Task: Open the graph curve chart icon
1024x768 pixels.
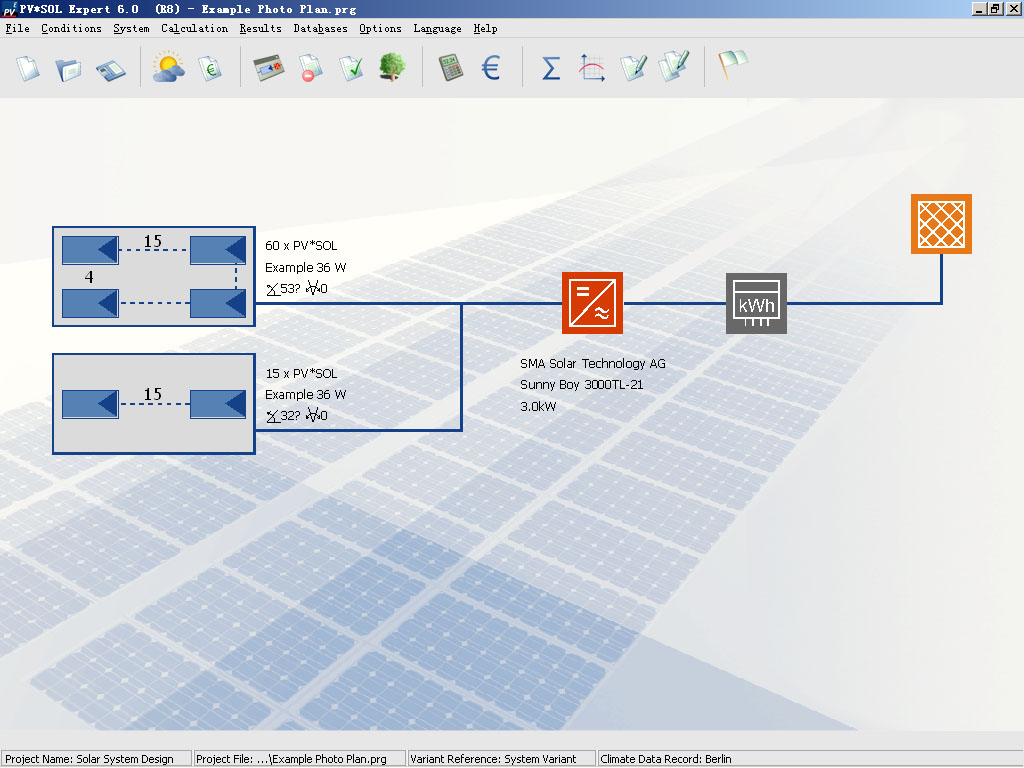Action: pos(592,68)
